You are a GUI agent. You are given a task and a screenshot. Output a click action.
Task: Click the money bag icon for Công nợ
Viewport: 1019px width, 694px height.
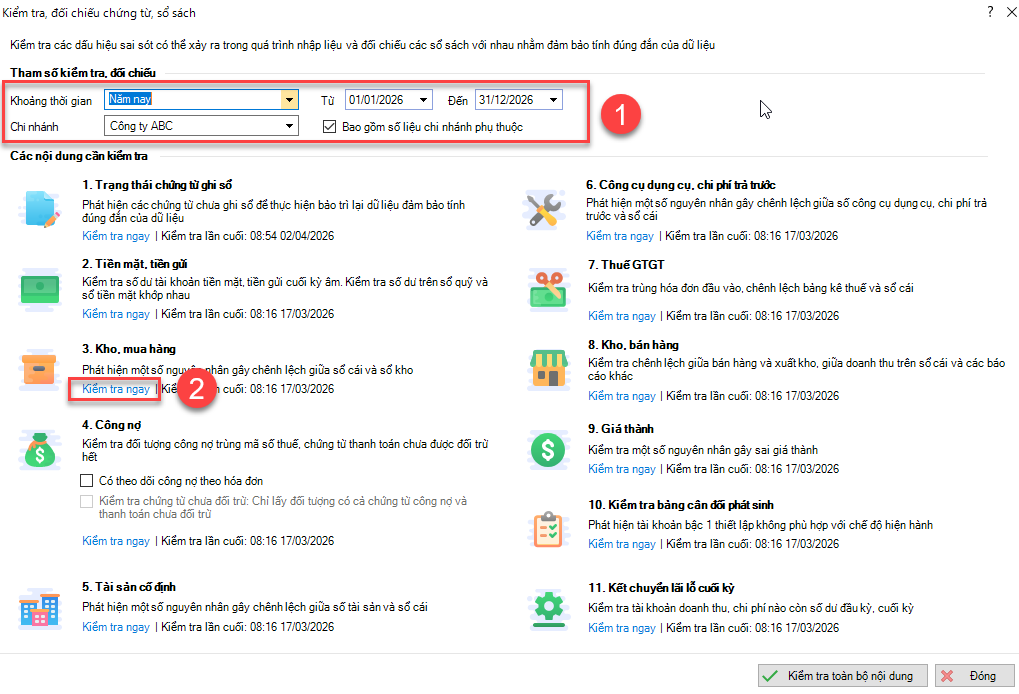point(40,450)
